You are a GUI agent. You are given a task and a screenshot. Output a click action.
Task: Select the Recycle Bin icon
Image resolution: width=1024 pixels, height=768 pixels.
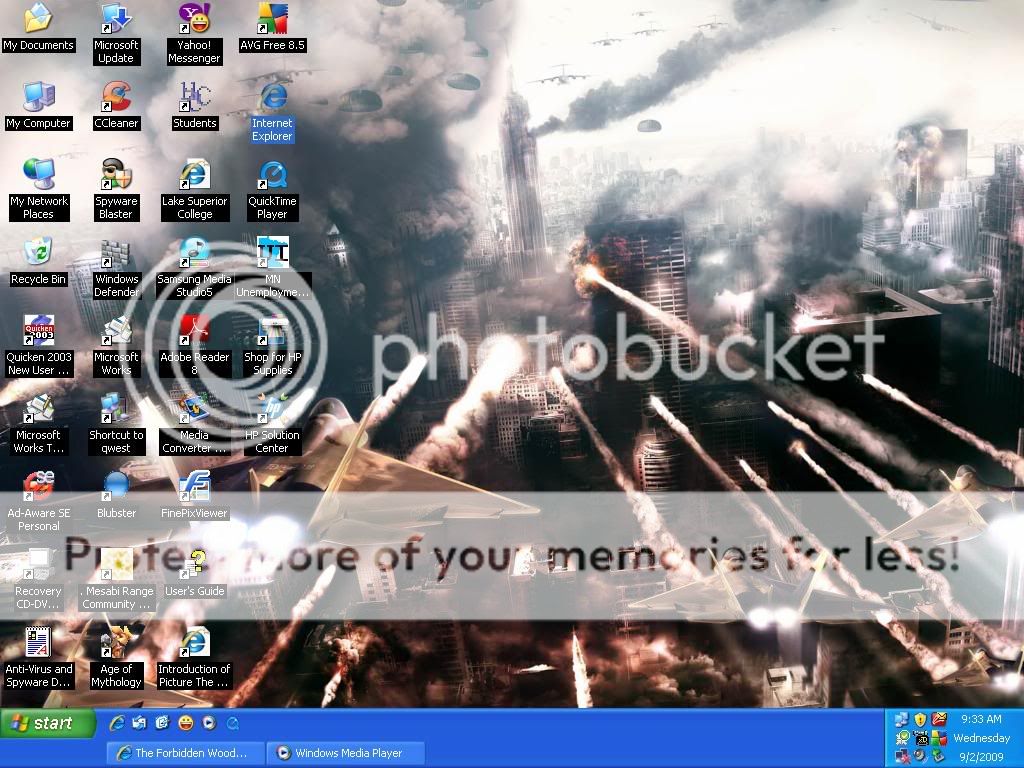point(38,261)
